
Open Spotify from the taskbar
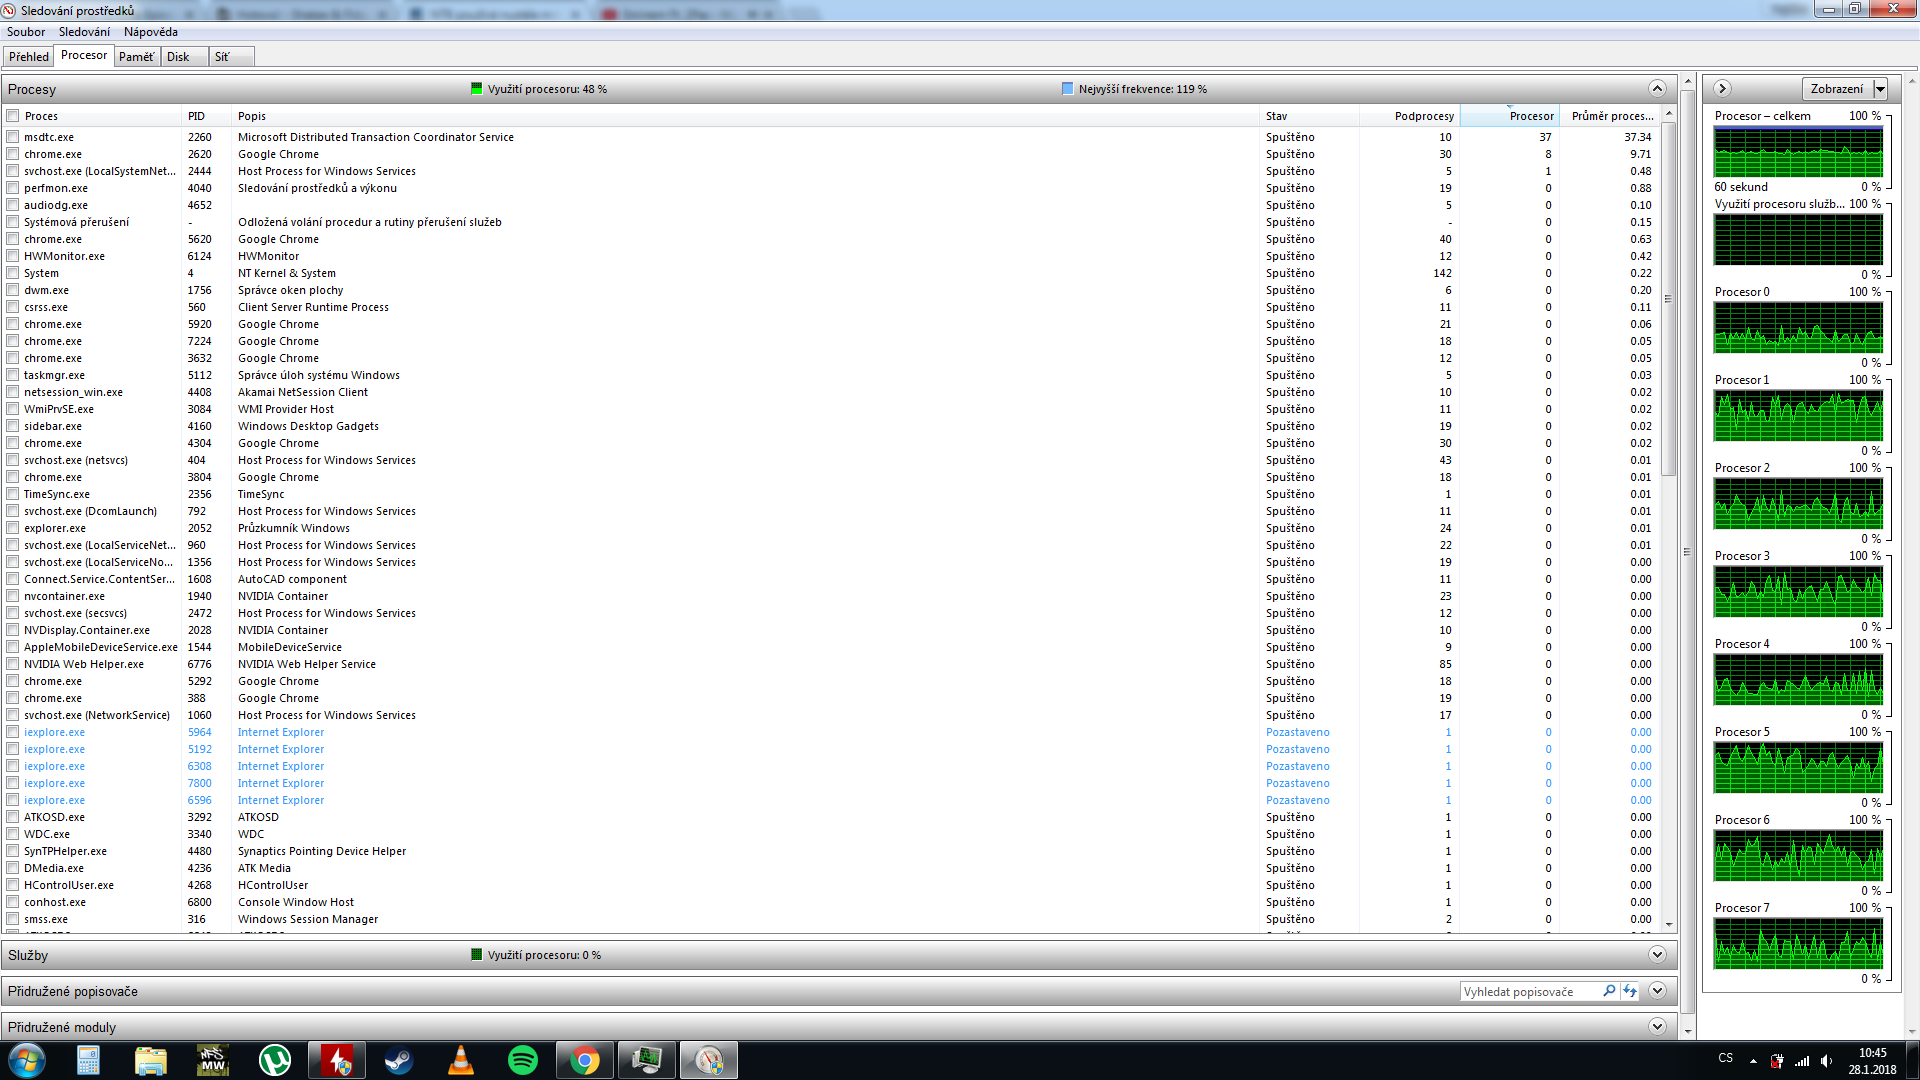tap(523, 1060)
